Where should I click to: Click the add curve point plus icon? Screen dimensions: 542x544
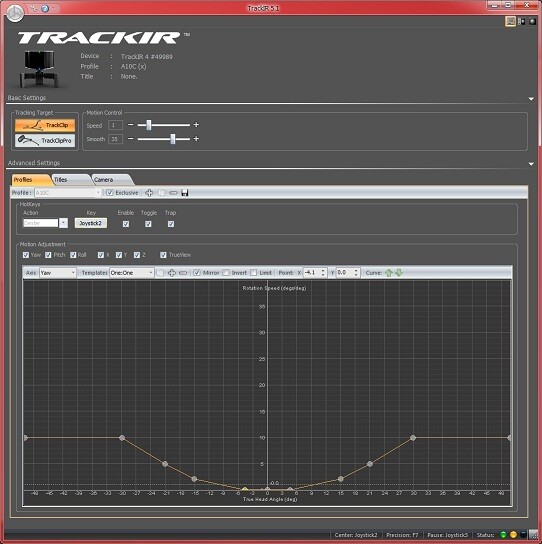pos(172,273)
